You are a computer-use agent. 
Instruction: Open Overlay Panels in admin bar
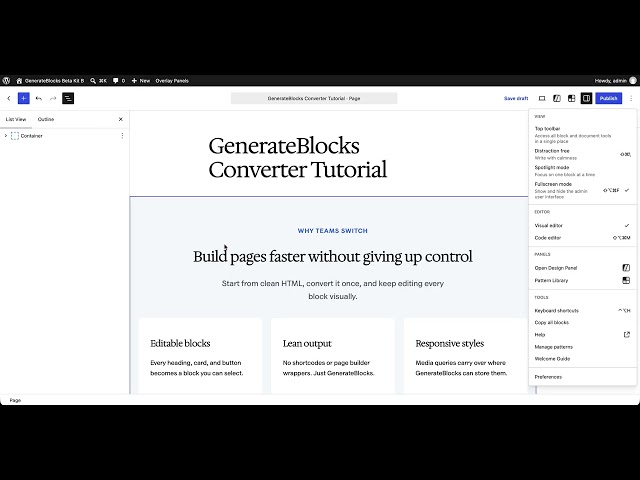pyautogui.click(x=172, y=81)
